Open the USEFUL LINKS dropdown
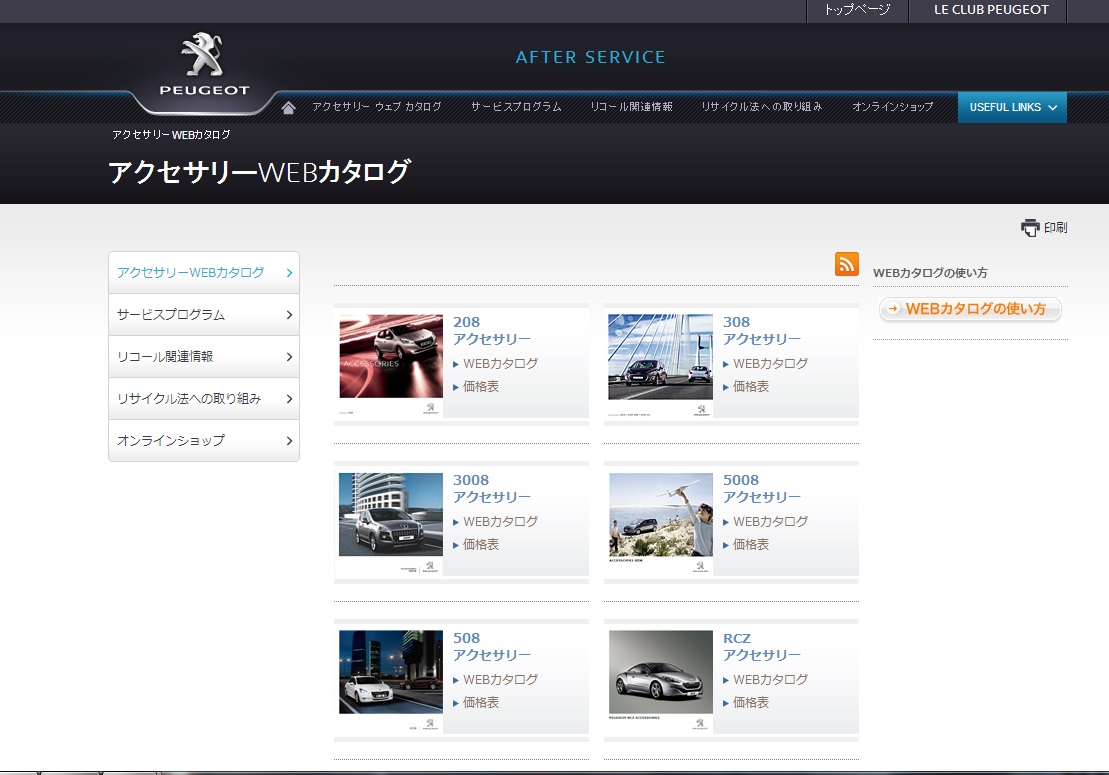 coord(1012,107)
